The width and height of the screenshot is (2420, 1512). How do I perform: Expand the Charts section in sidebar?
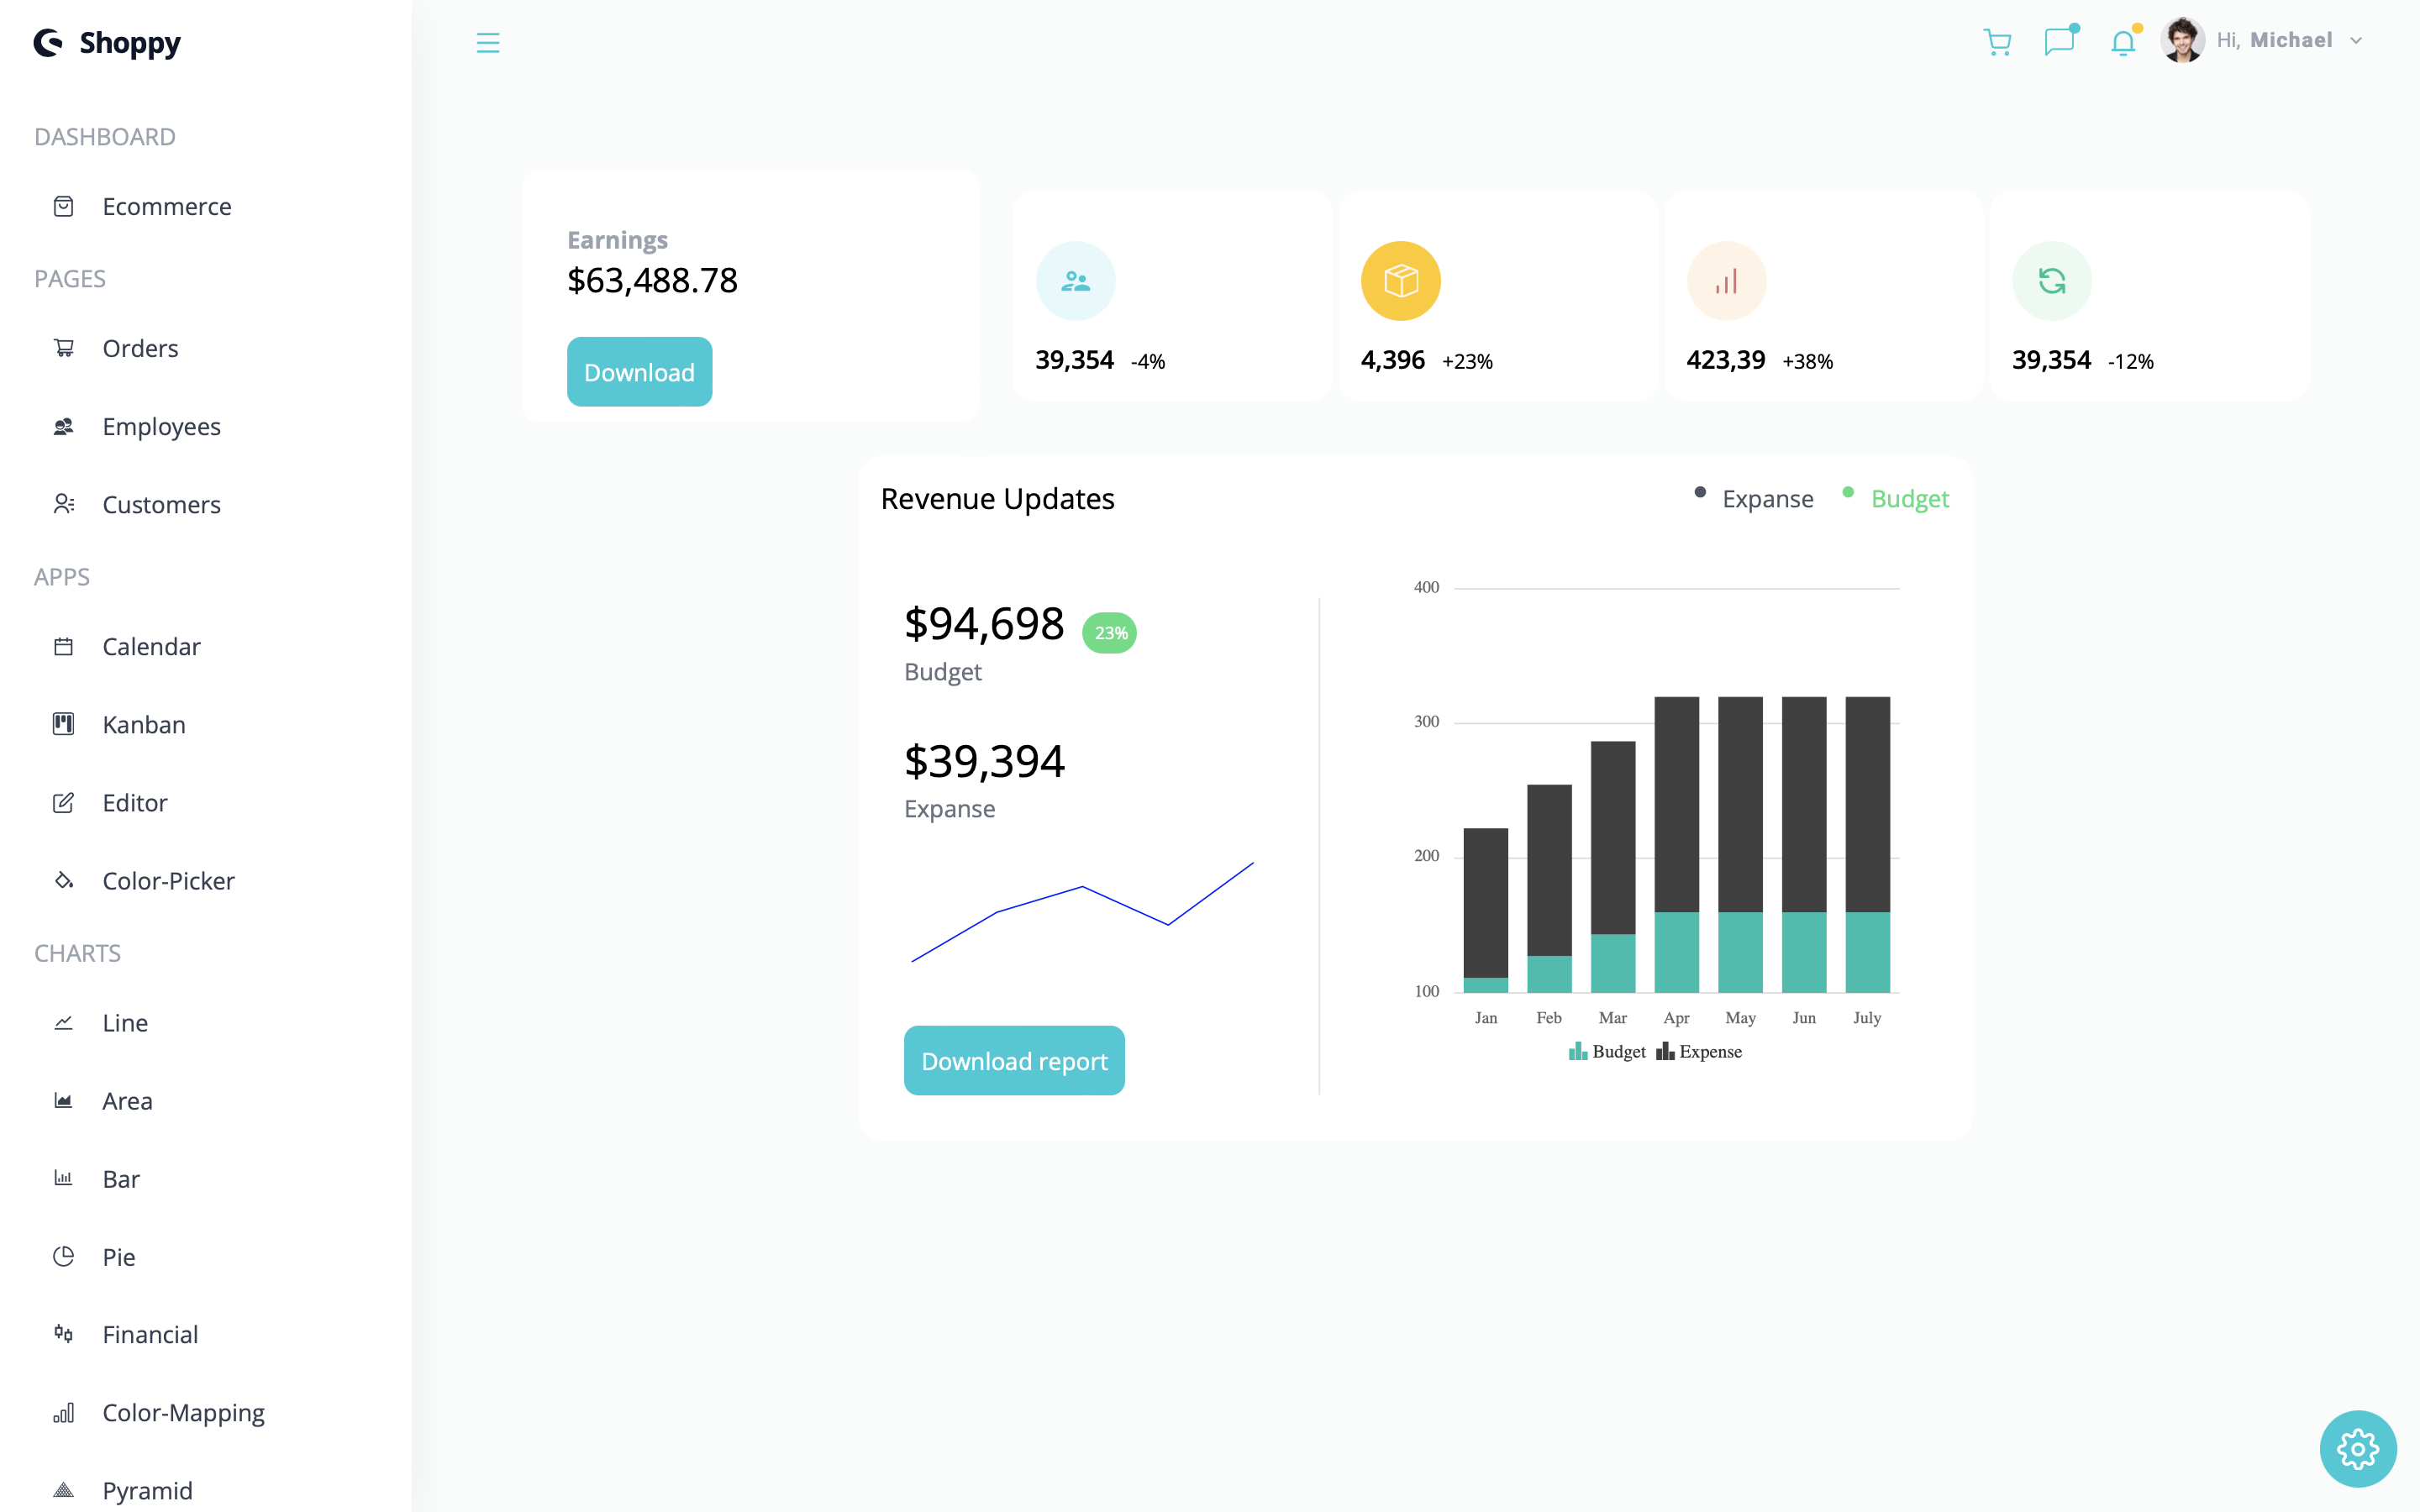(78, 951)
